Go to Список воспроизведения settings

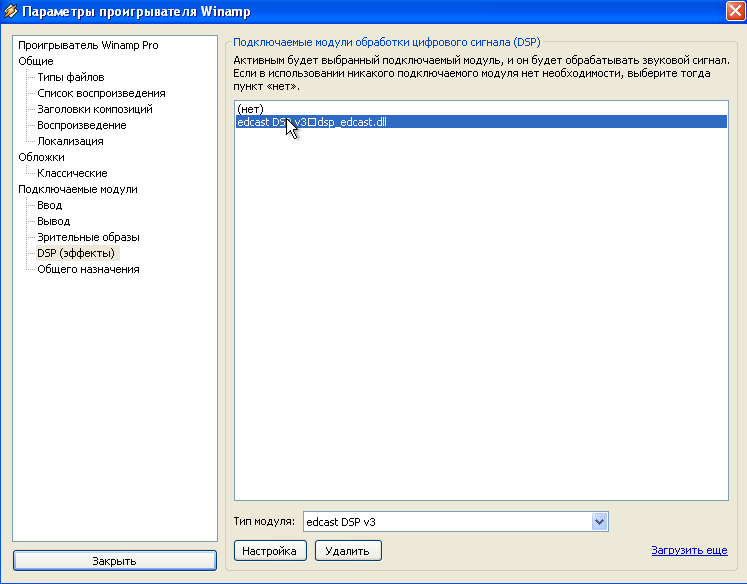(x=101, y=93)
